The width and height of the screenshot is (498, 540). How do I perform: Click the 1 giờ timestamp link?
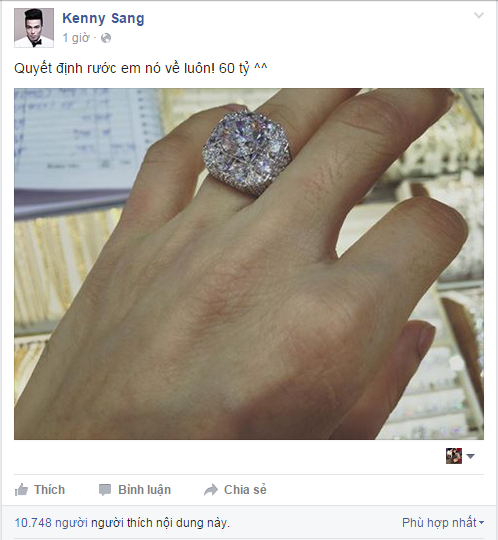click(76, 38)
